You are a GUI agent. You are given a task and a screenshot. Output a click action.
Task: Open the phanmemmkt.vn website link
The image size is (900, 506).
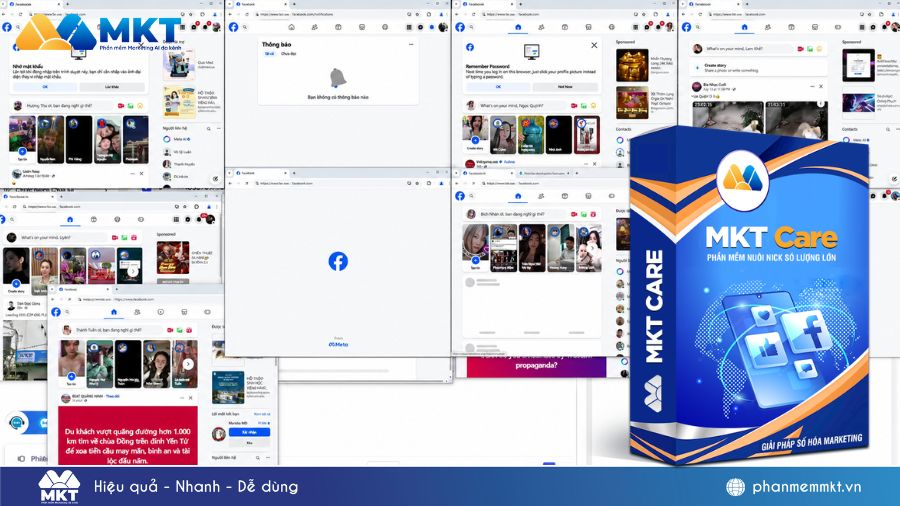point(806,487)
